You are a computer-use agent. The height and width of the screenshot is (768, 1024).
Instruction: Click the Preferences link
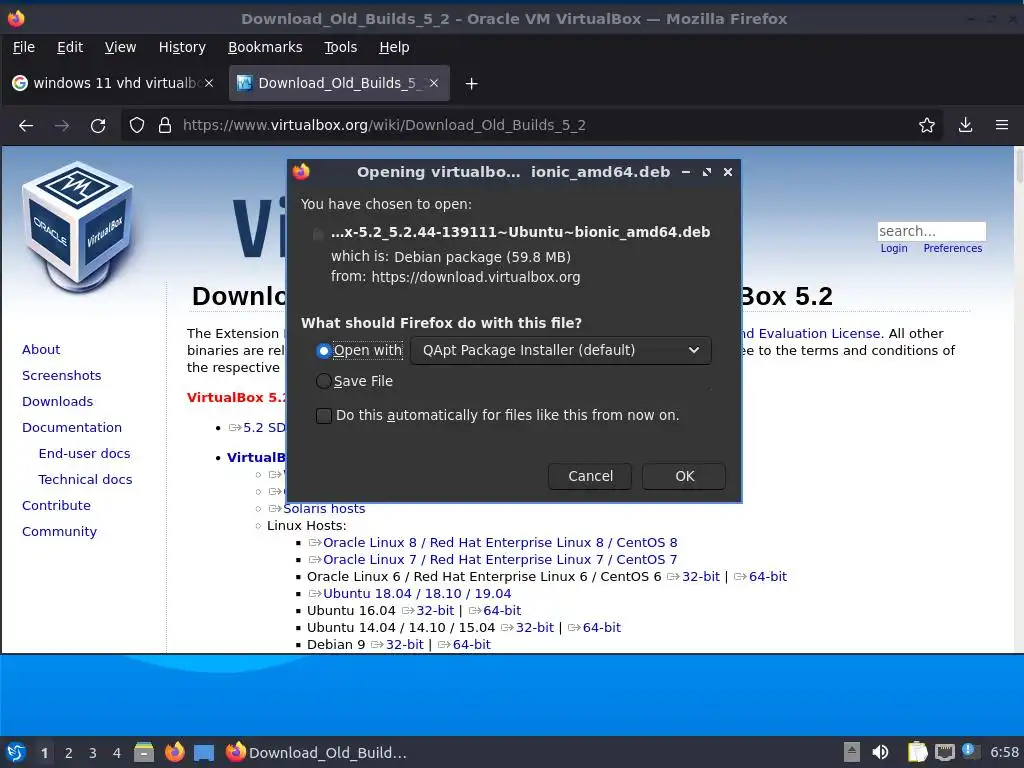click(952, 248)
